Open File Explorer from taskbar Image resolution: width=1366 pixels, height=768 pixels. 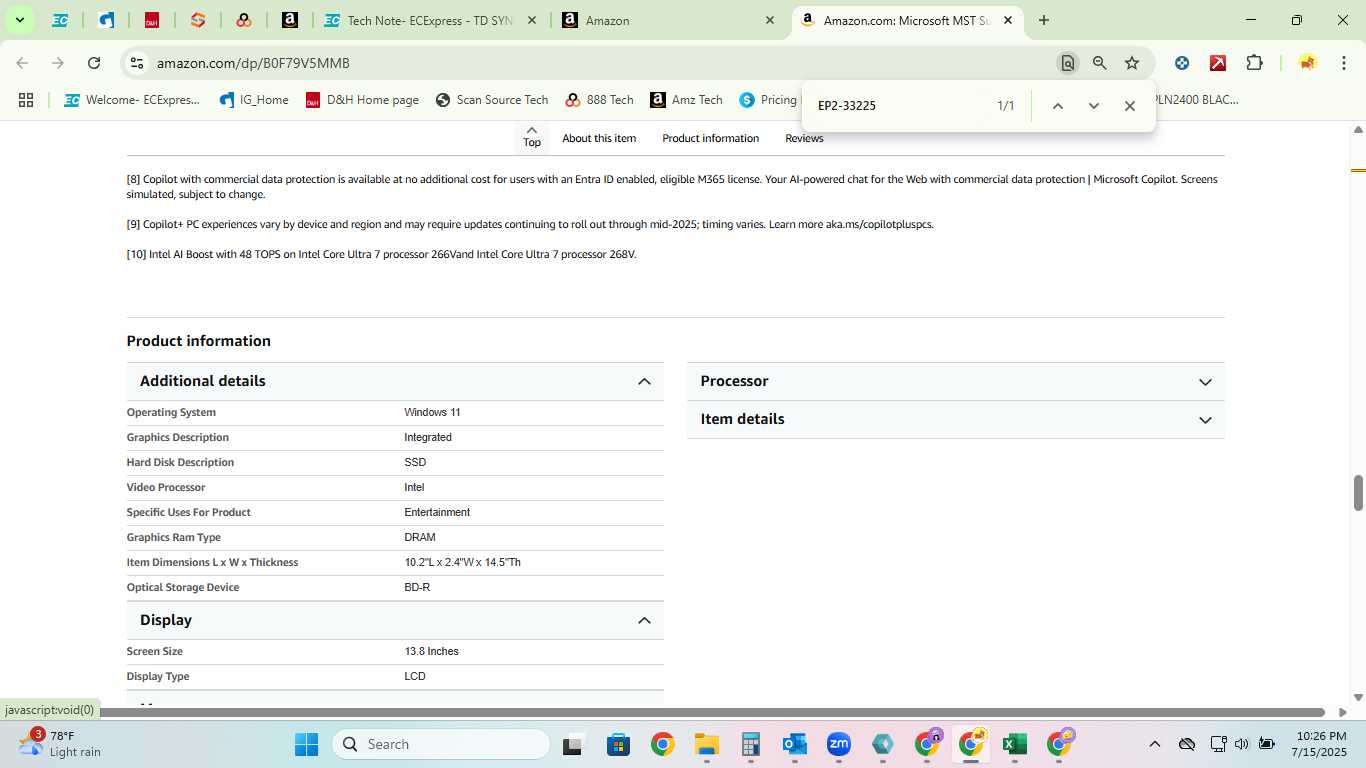(x=707, y=744)
